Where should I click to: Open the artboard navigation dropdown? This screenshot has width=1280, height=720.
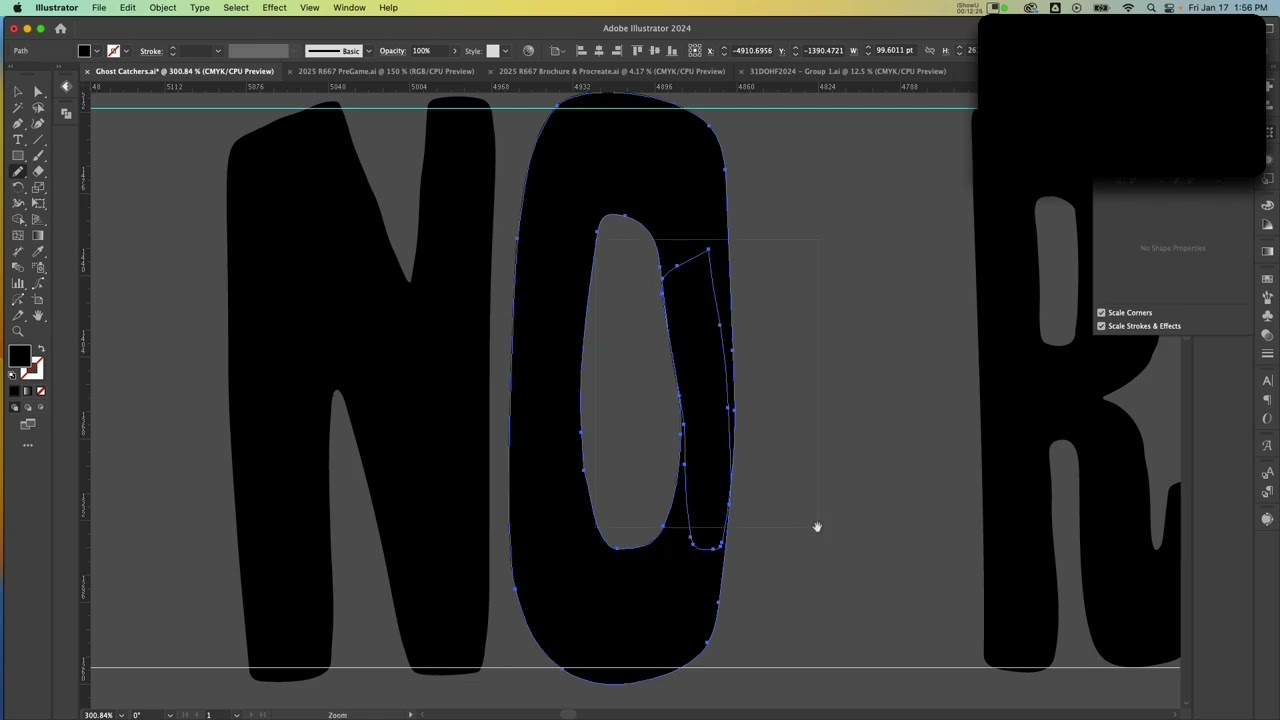(236, 715)
